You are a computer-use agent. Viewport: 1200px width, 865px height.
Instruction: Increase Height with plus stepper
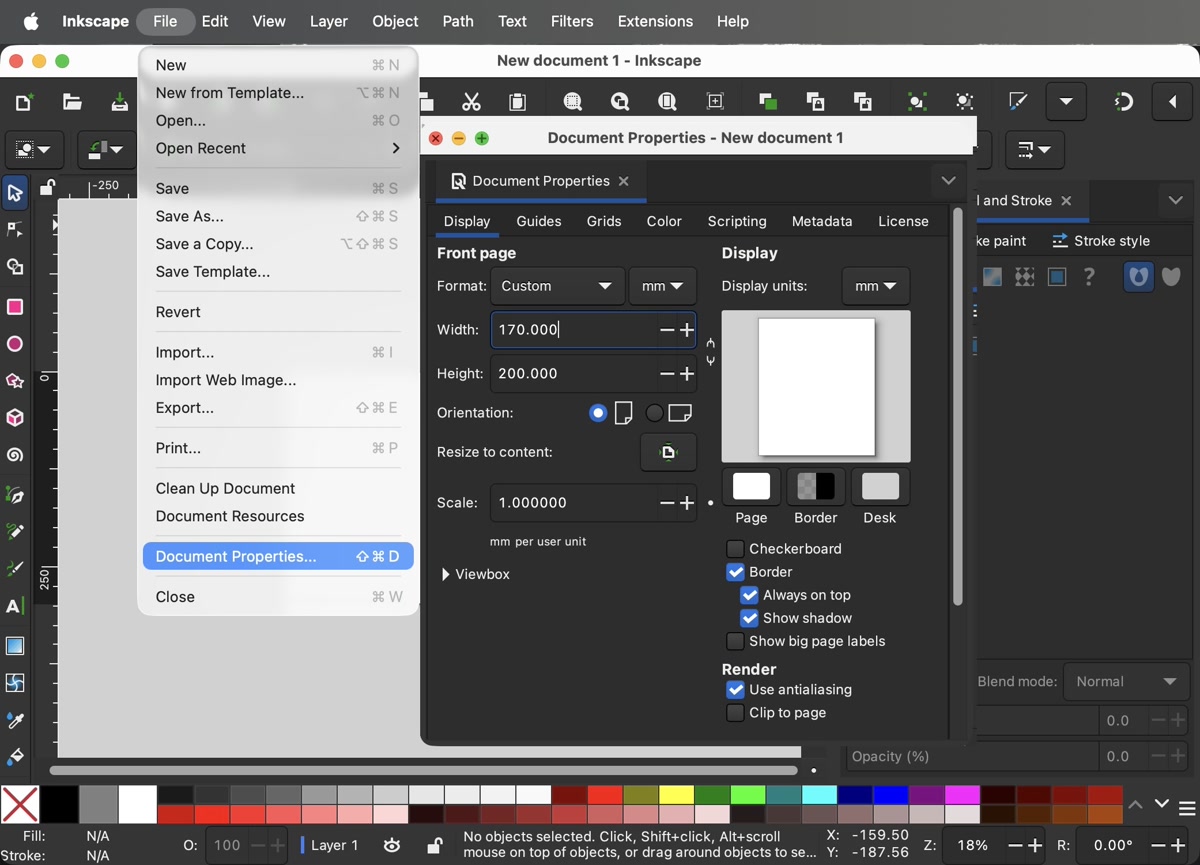pos(687,374)
